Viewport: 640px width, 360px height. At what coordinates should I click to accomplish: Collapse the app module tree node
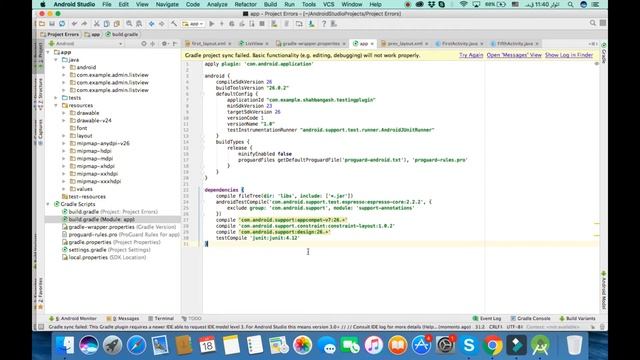(49, 52)
